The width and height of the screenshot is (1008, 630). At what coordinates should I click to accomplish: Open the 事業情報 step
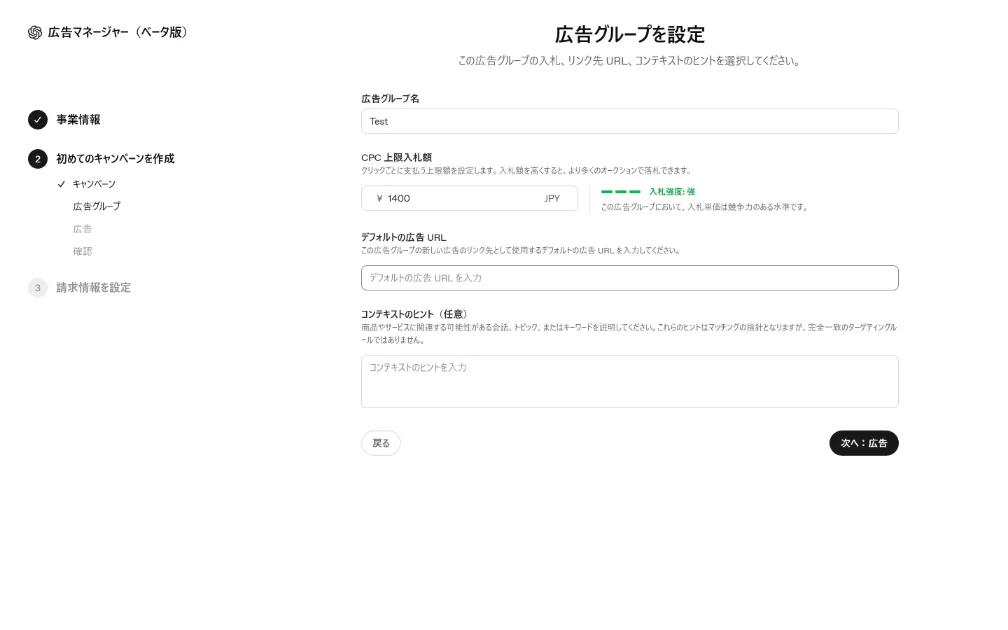78,120
